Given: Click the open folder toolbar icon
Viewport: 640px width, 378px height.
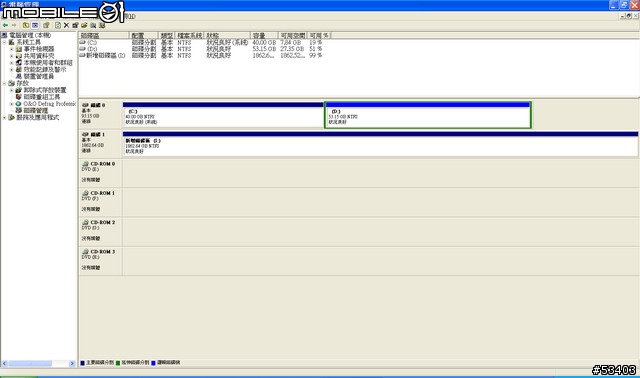Looking at the screenshot, I should click(84, 25).
